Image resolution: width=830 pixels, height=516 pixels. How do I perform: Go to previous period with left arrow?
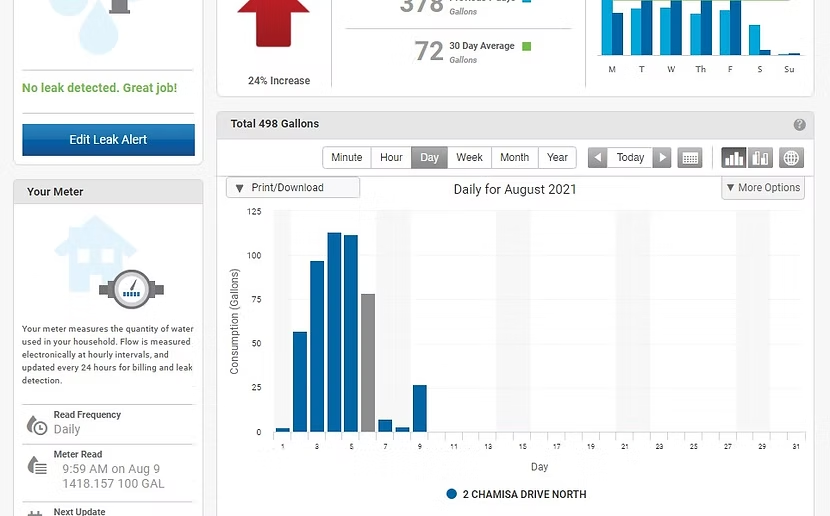(x=598, y=158)
